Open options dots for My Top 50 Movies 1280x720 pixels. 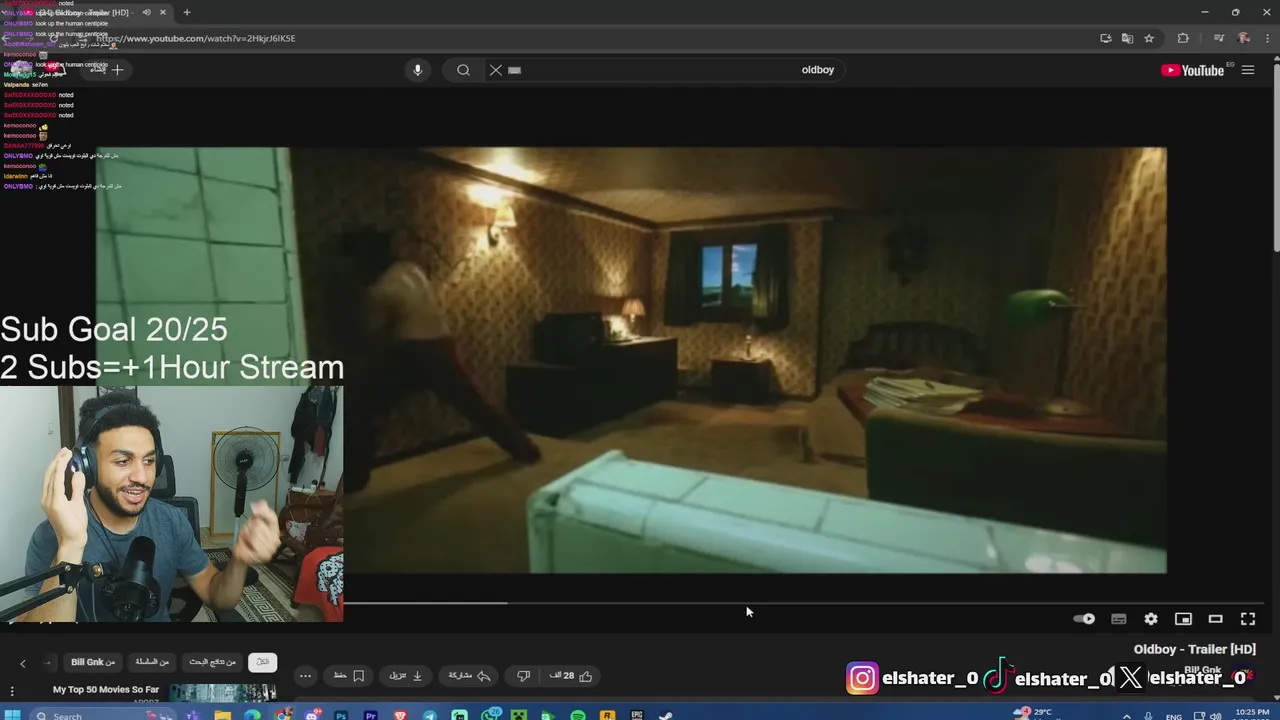tap(12, 692)
